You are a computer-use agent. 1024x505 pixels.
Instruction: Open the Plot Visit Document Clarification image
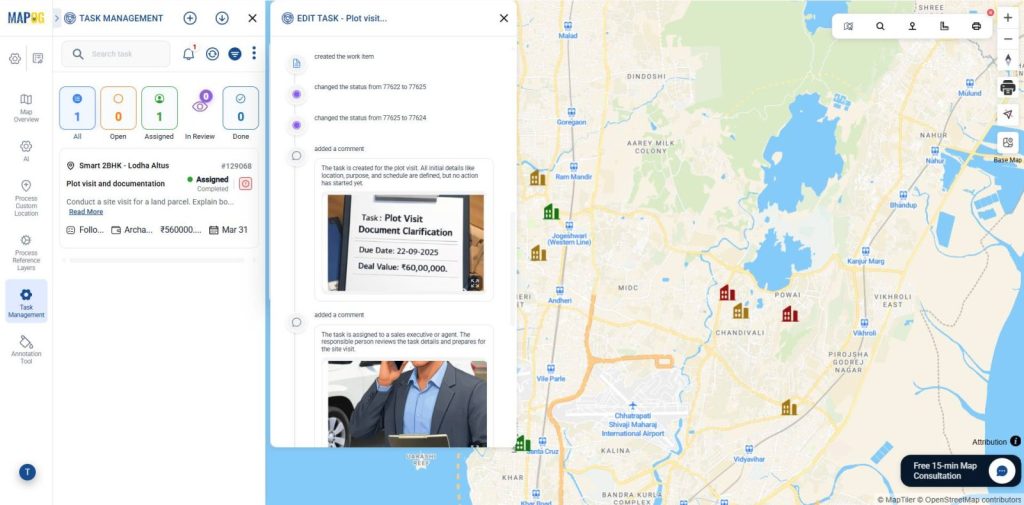tap(406, 242)
